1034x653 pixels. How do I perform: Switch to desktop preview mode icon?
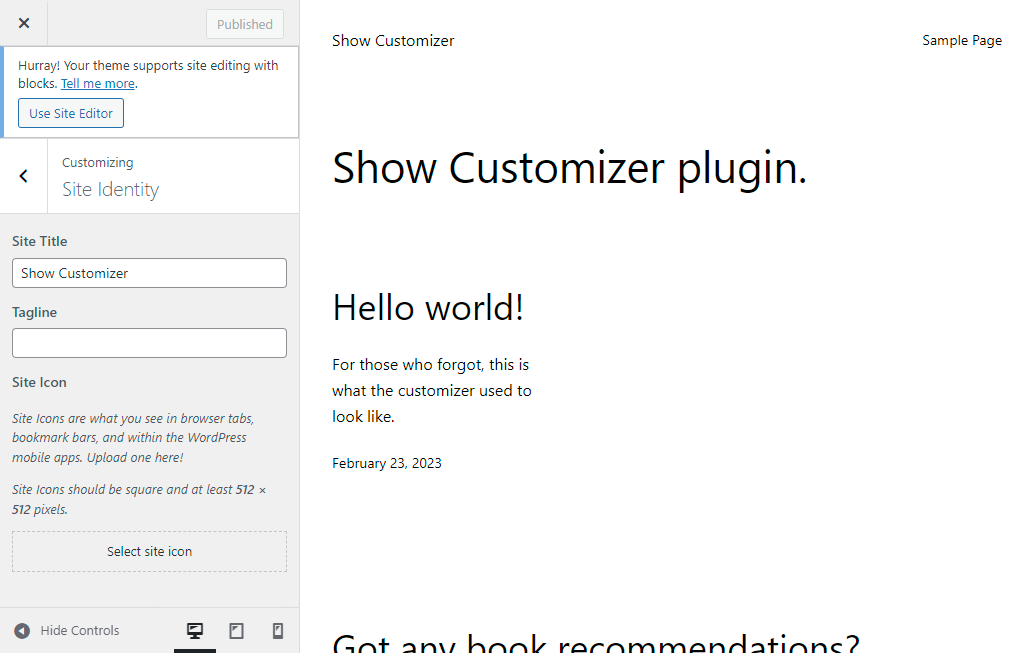(195, 631)
